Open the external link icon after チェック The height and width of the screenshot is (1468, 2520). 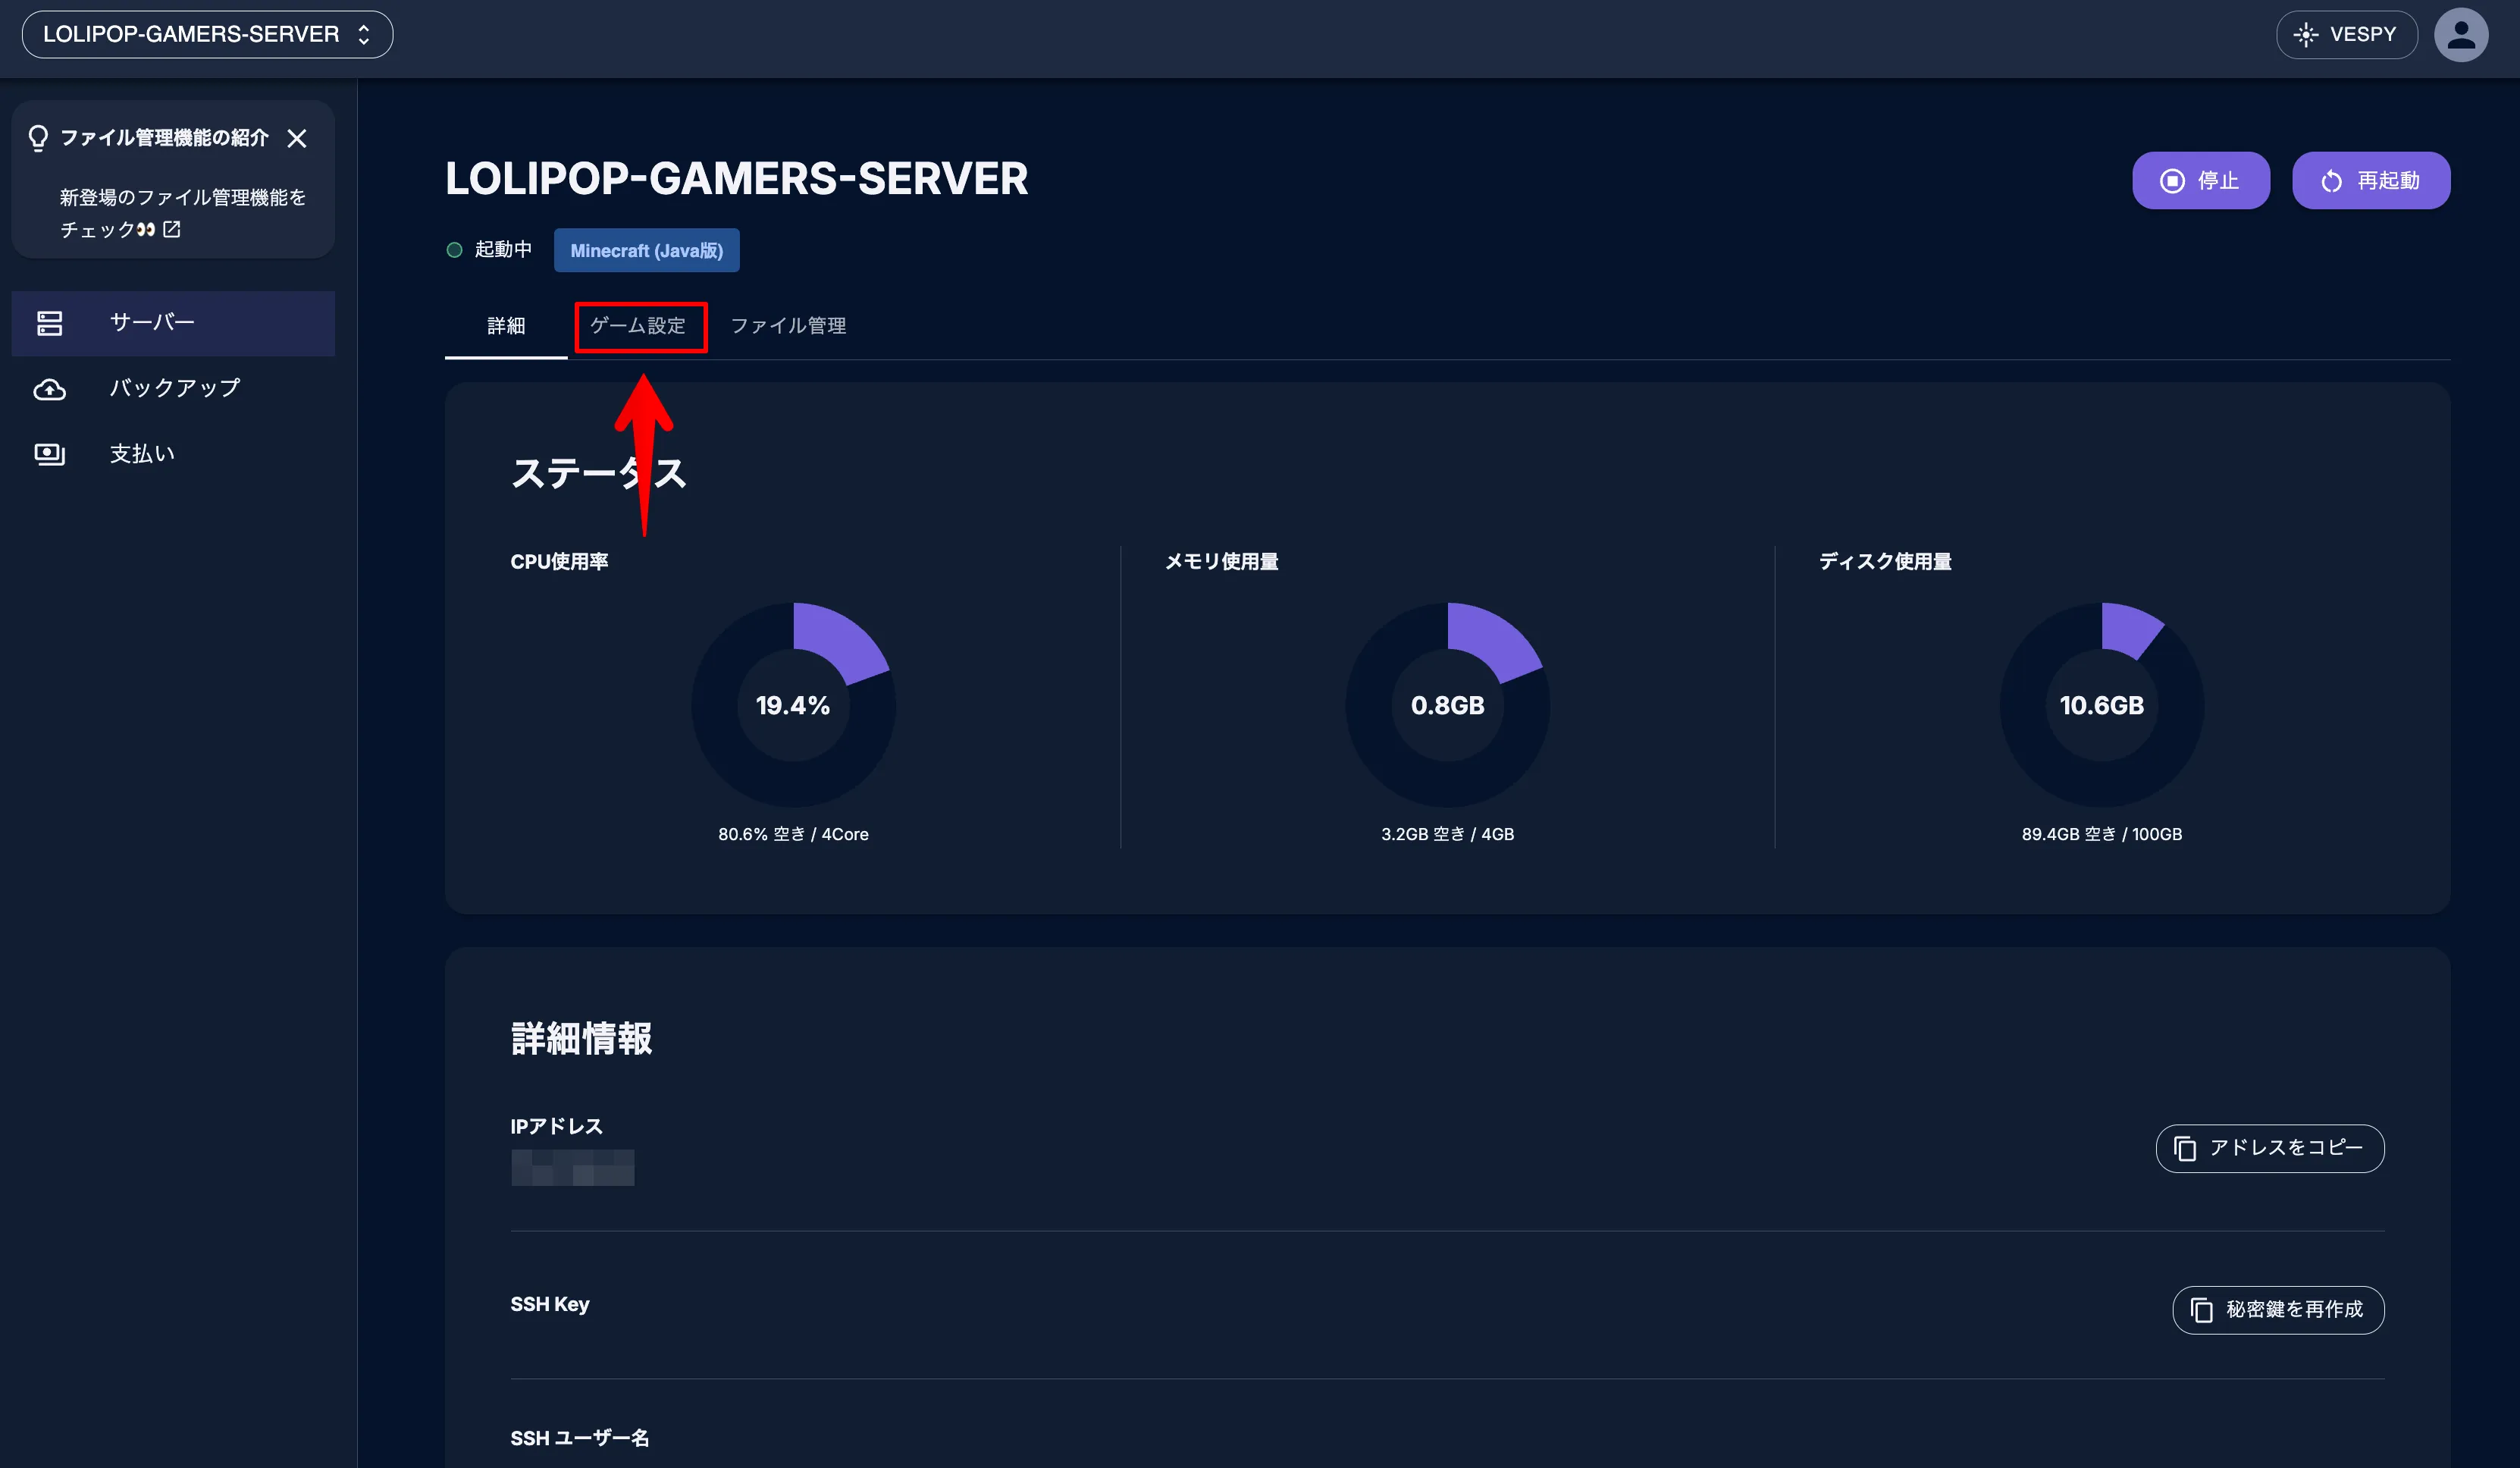coord(172,229)
